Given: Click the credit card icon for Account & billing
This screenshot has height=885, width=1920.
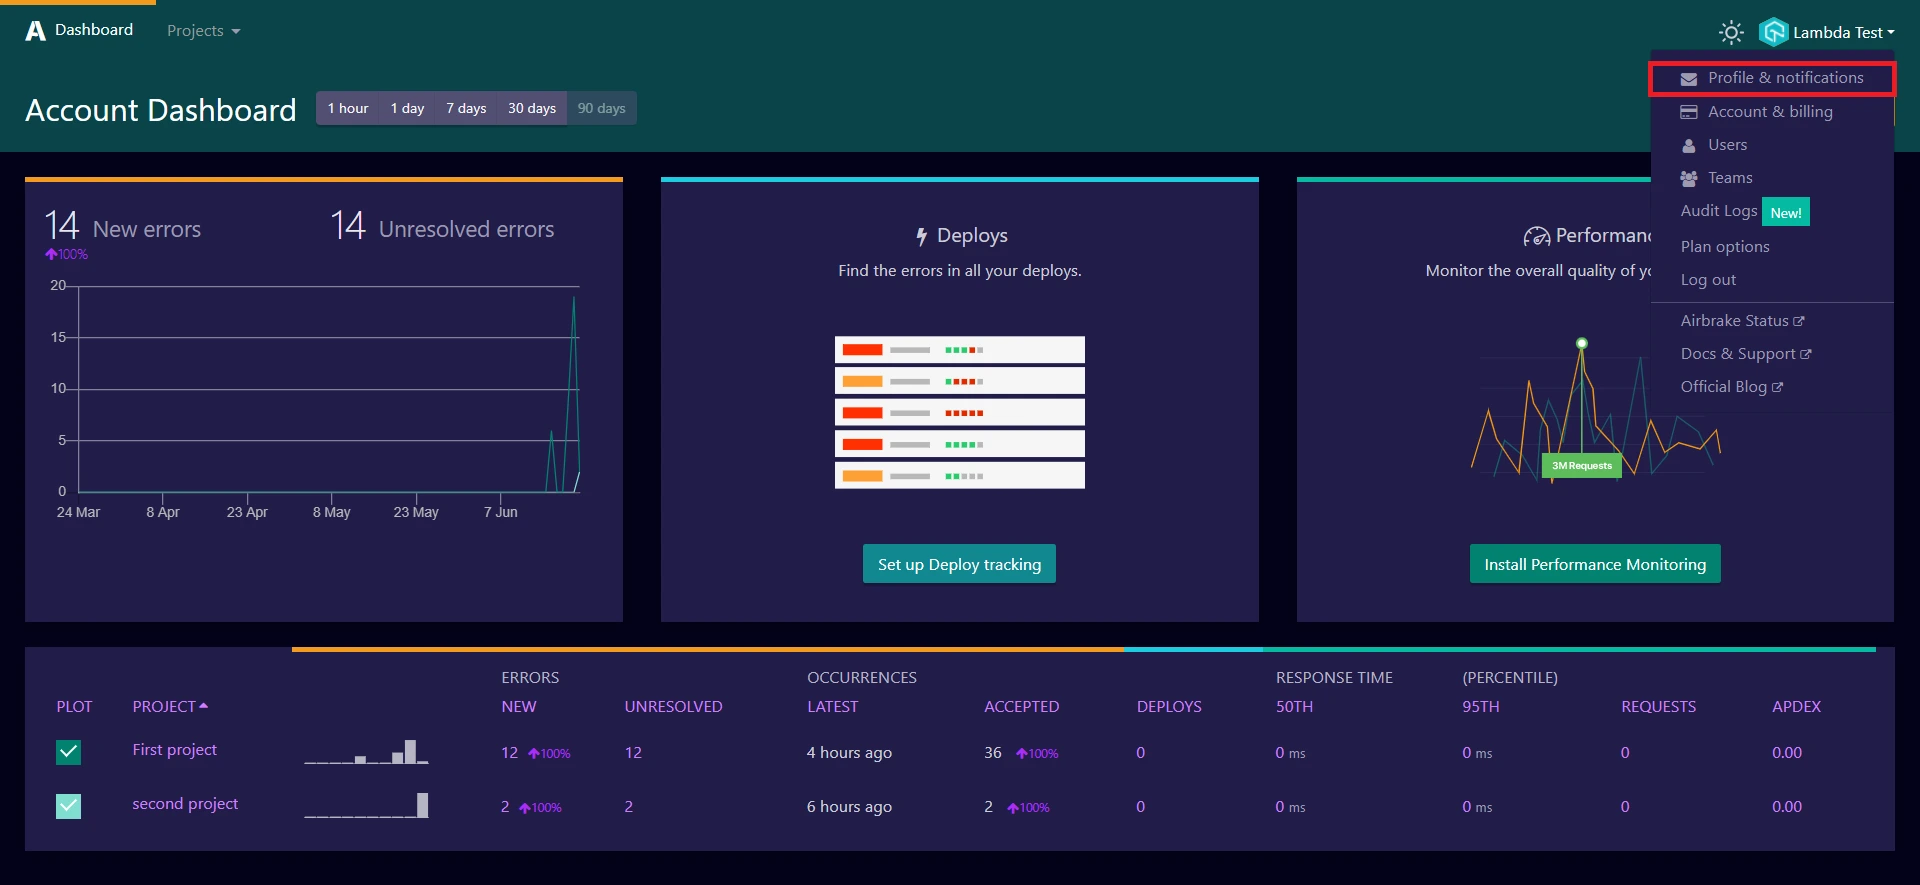Looking at the screenshot, I should coord(1689,112).
